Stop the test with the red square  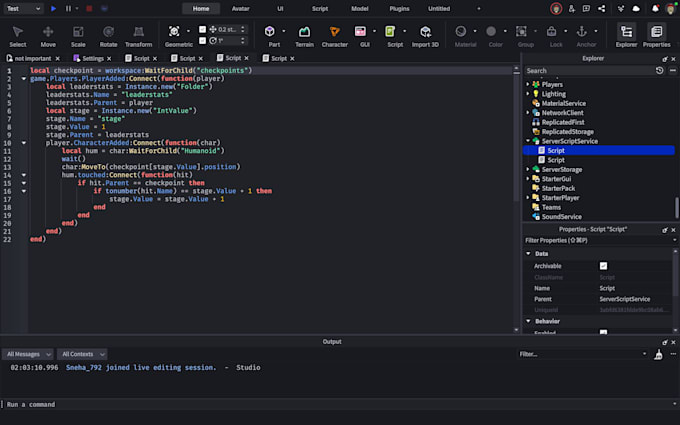89,8
